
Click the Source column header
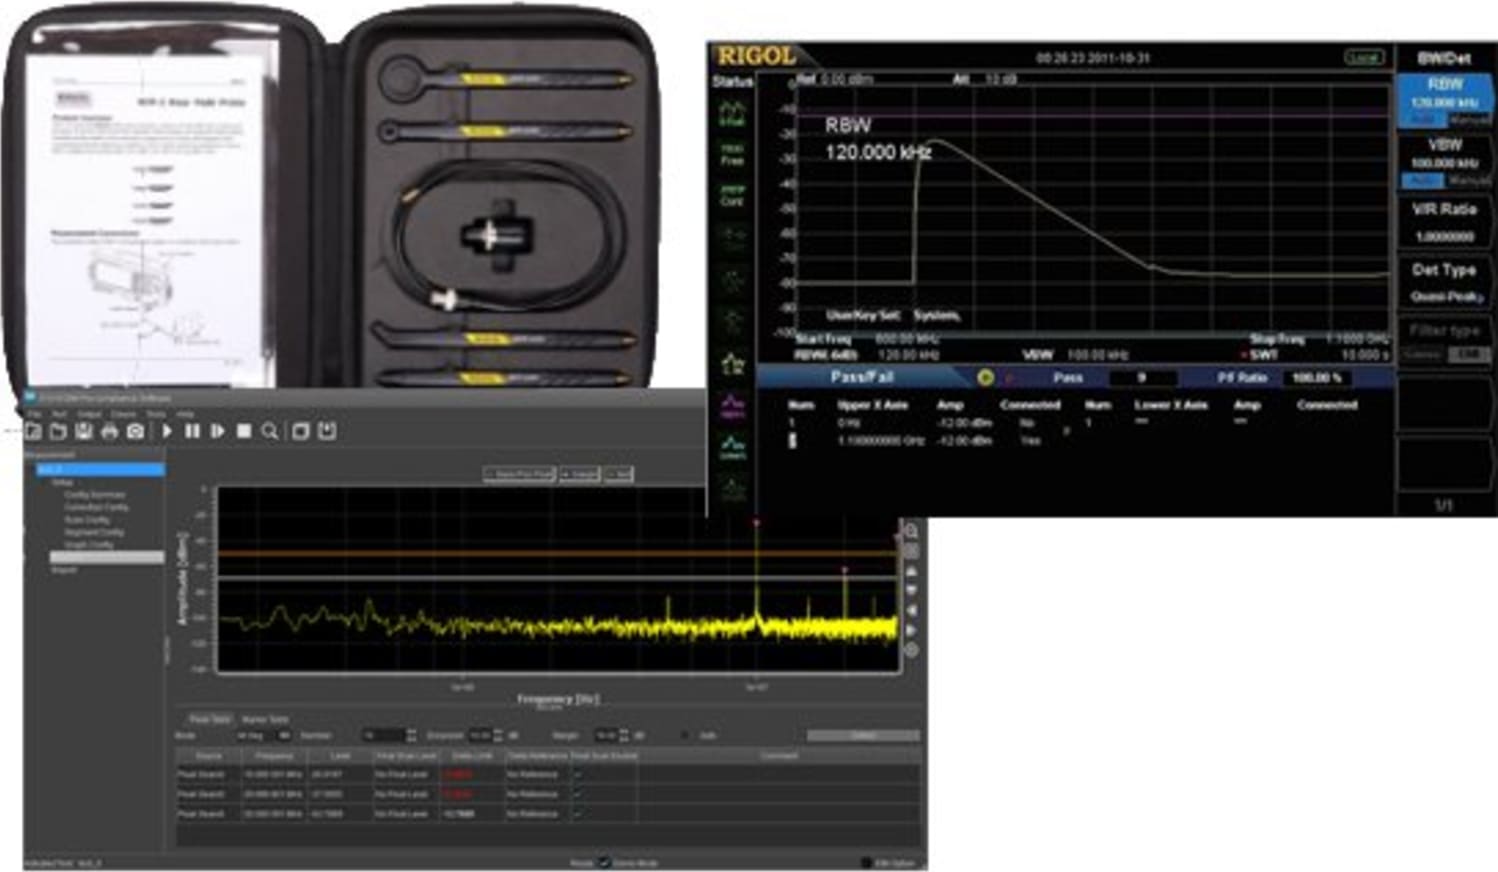point(209,756)
